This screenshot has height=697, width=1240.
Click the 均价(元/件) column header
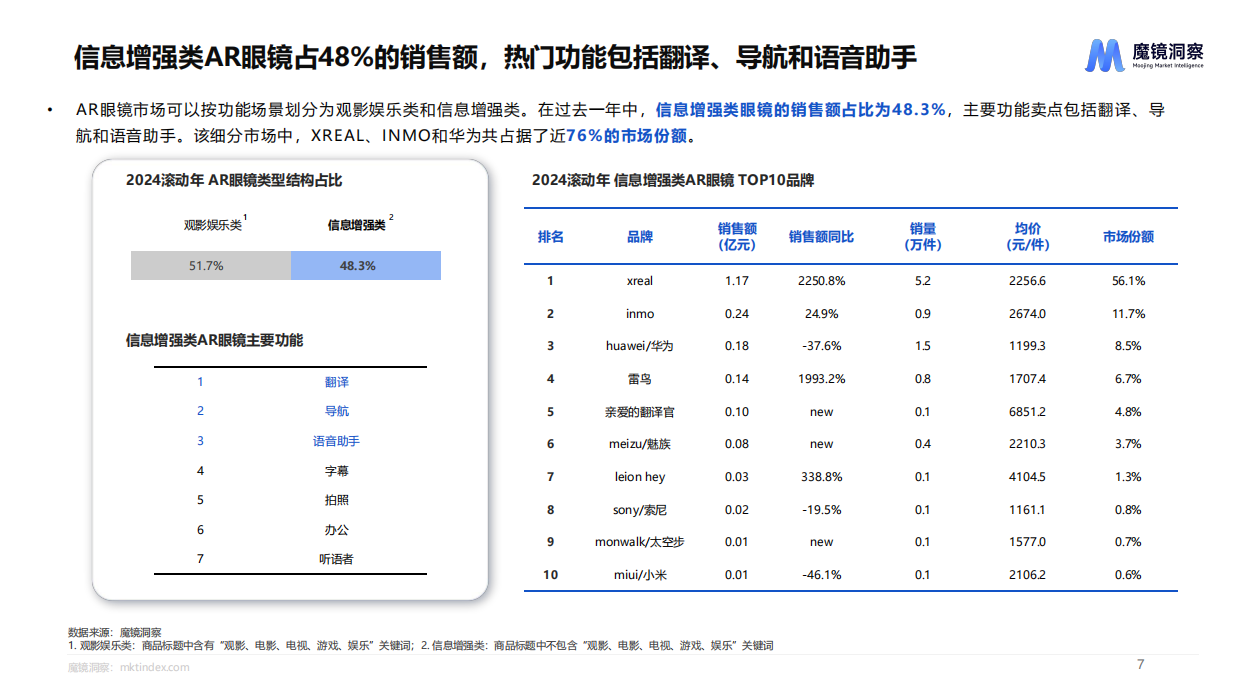(x=1027, y=237)
